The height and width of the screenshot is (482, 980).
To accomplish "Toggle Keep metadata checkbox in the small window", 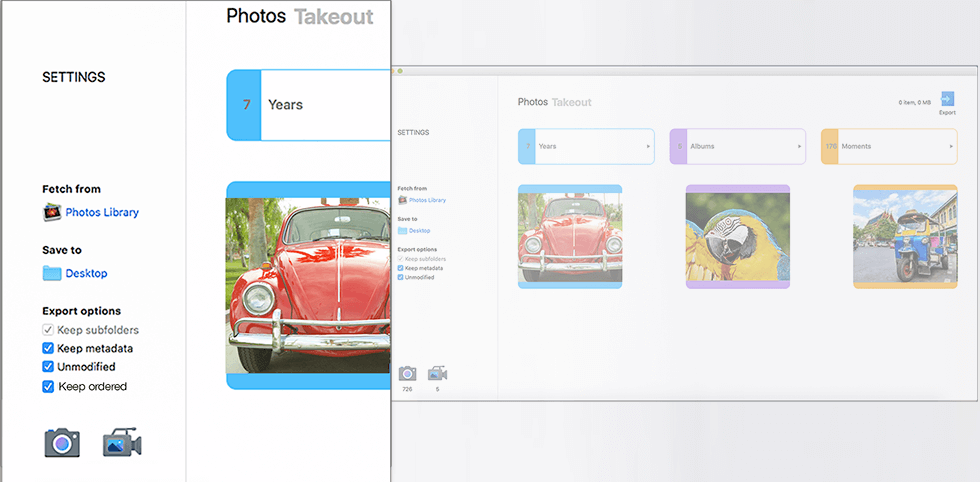I will coord(401,268).
